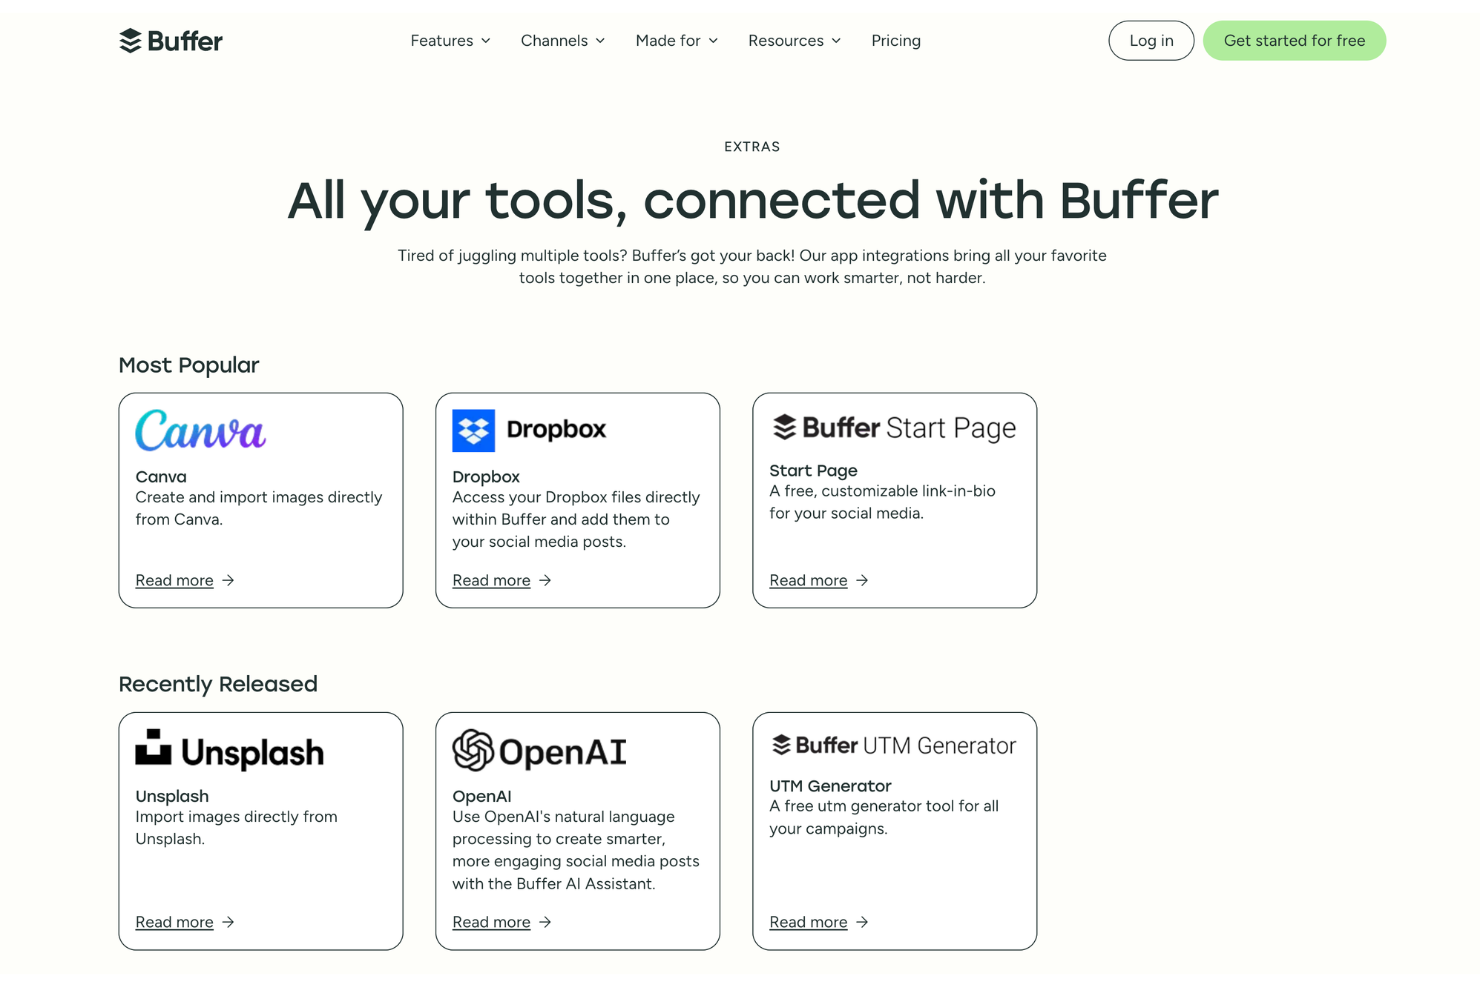Select Pricing in the navigation bar

pyautogui.click(x=895, y=40)
